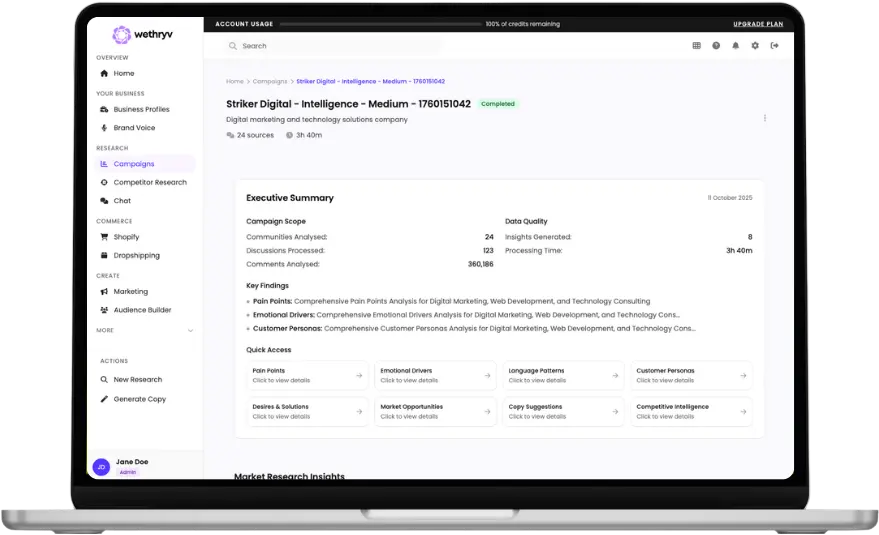Click the logout icon in header
The height and width of the screenshot is (535, 879).
774,45
